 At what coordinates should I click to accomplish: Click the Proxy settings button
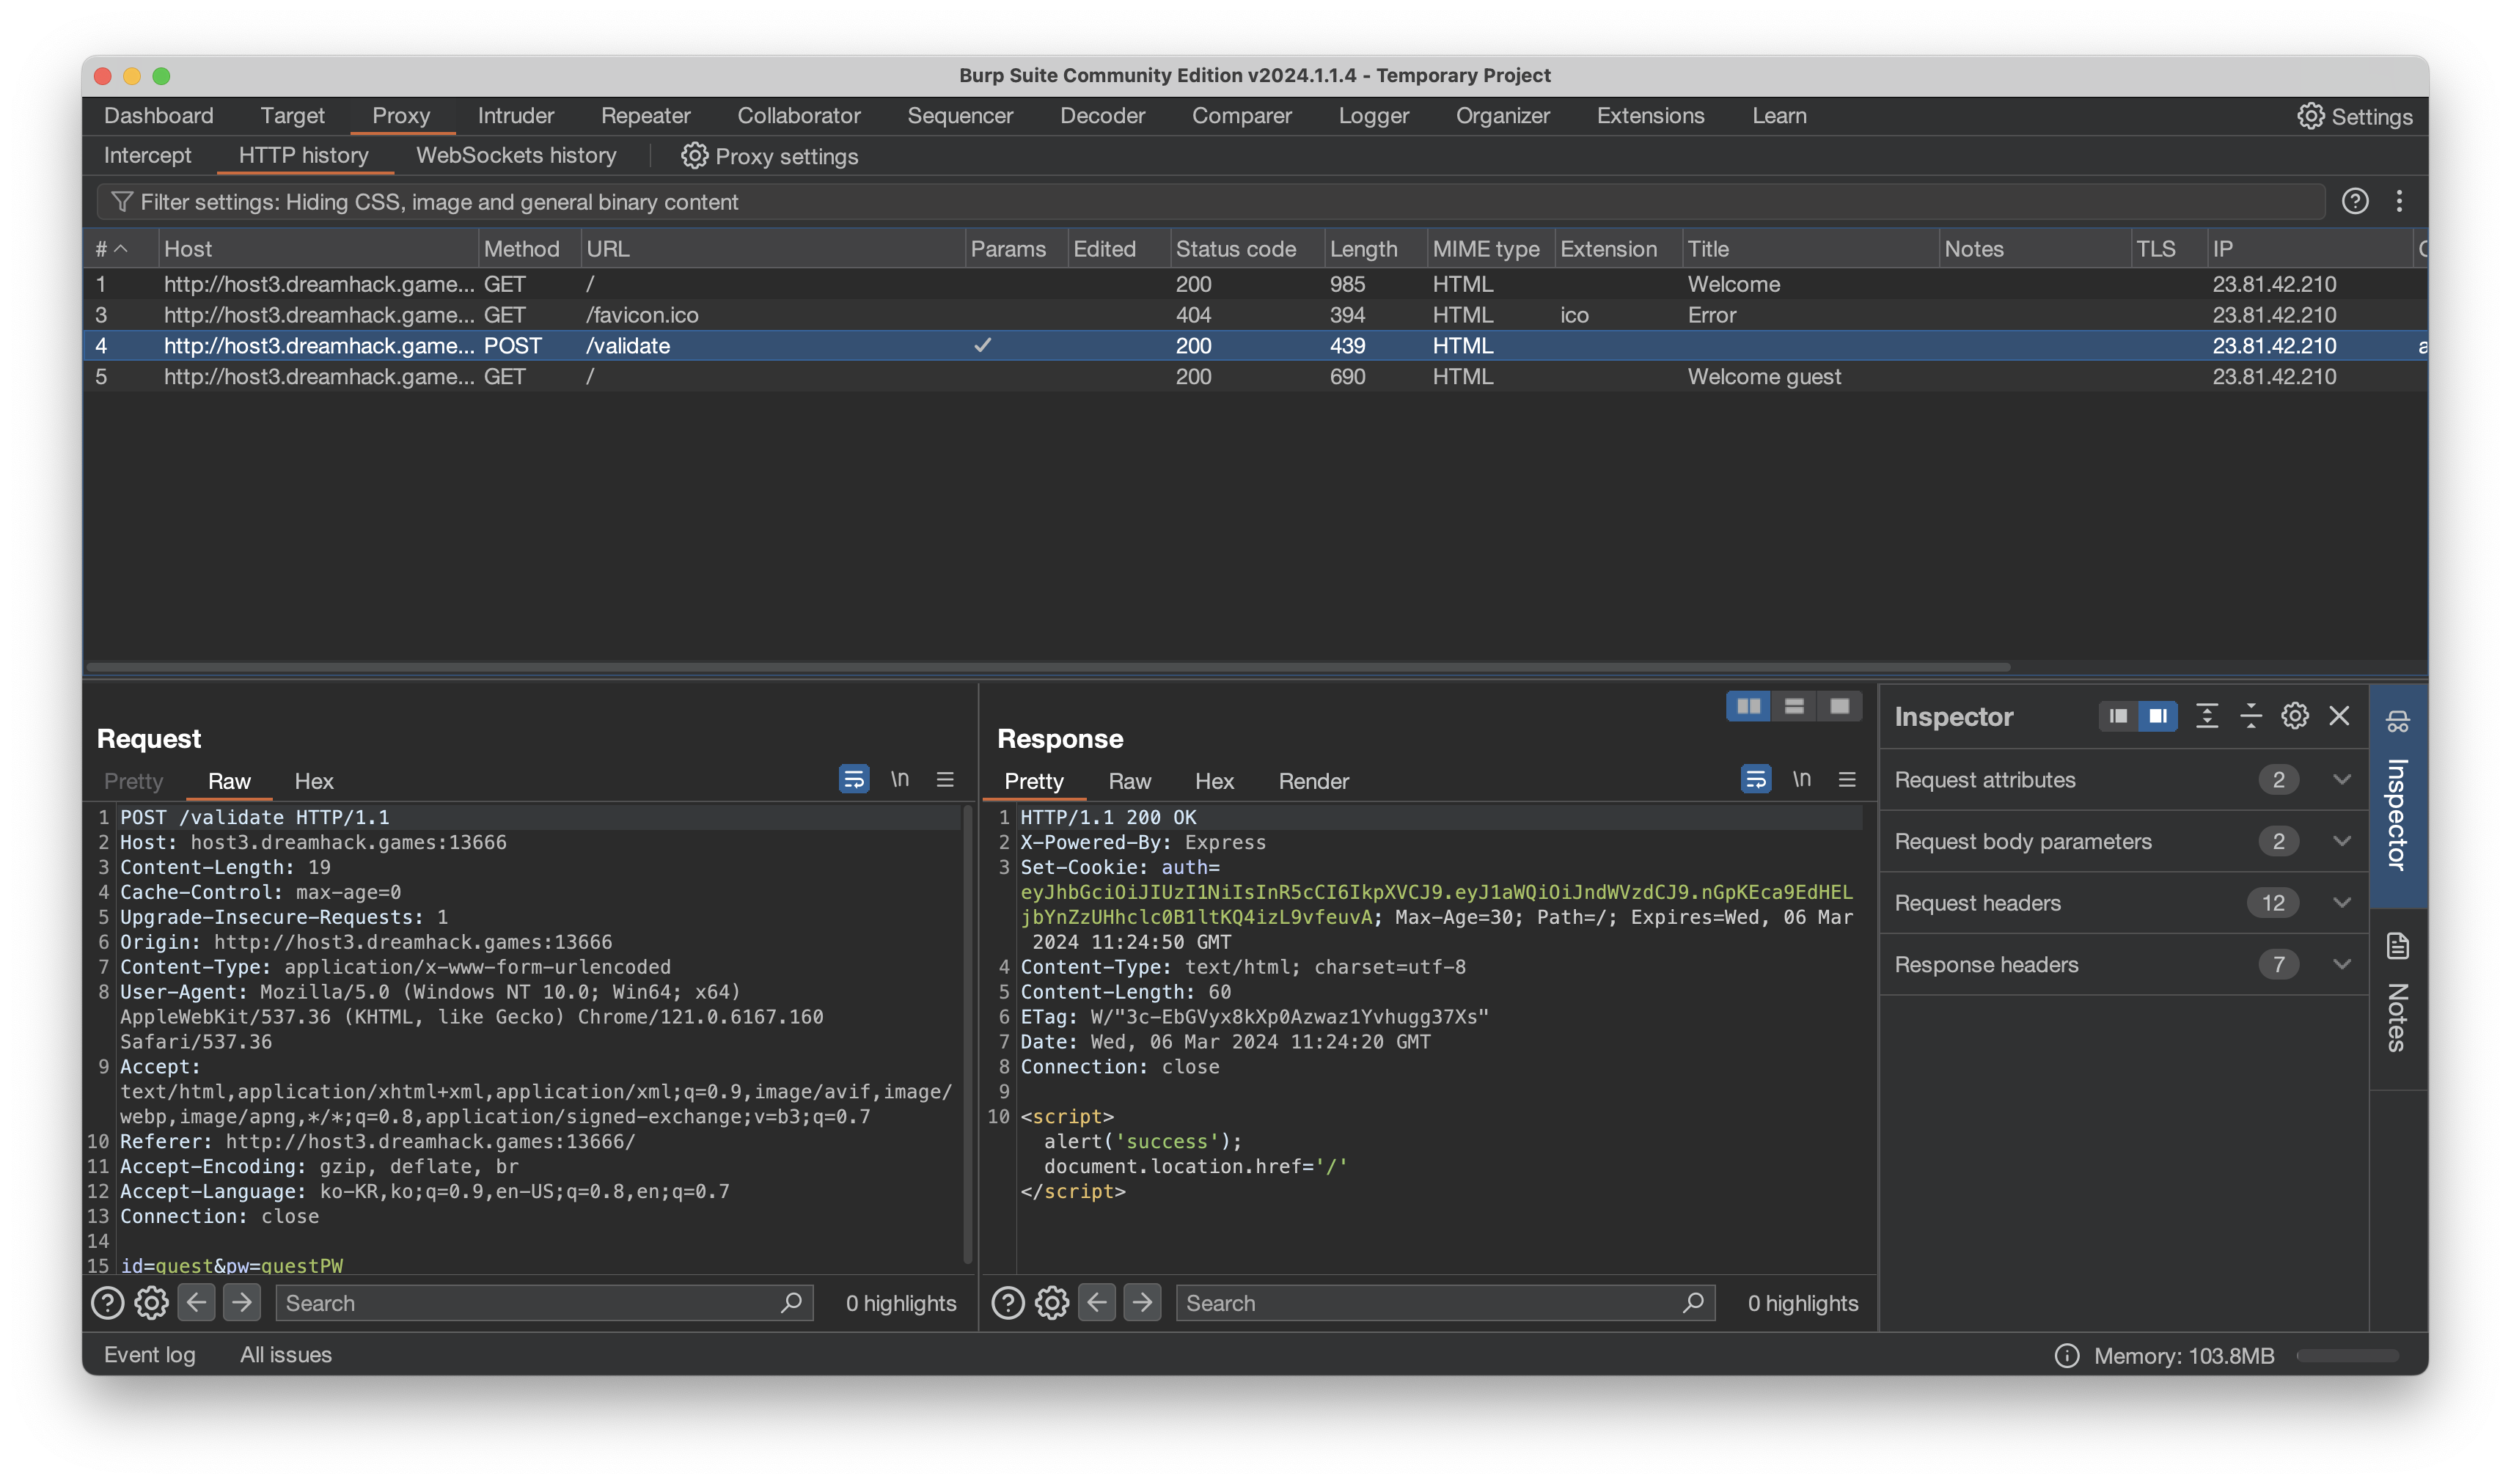(770, 157)
